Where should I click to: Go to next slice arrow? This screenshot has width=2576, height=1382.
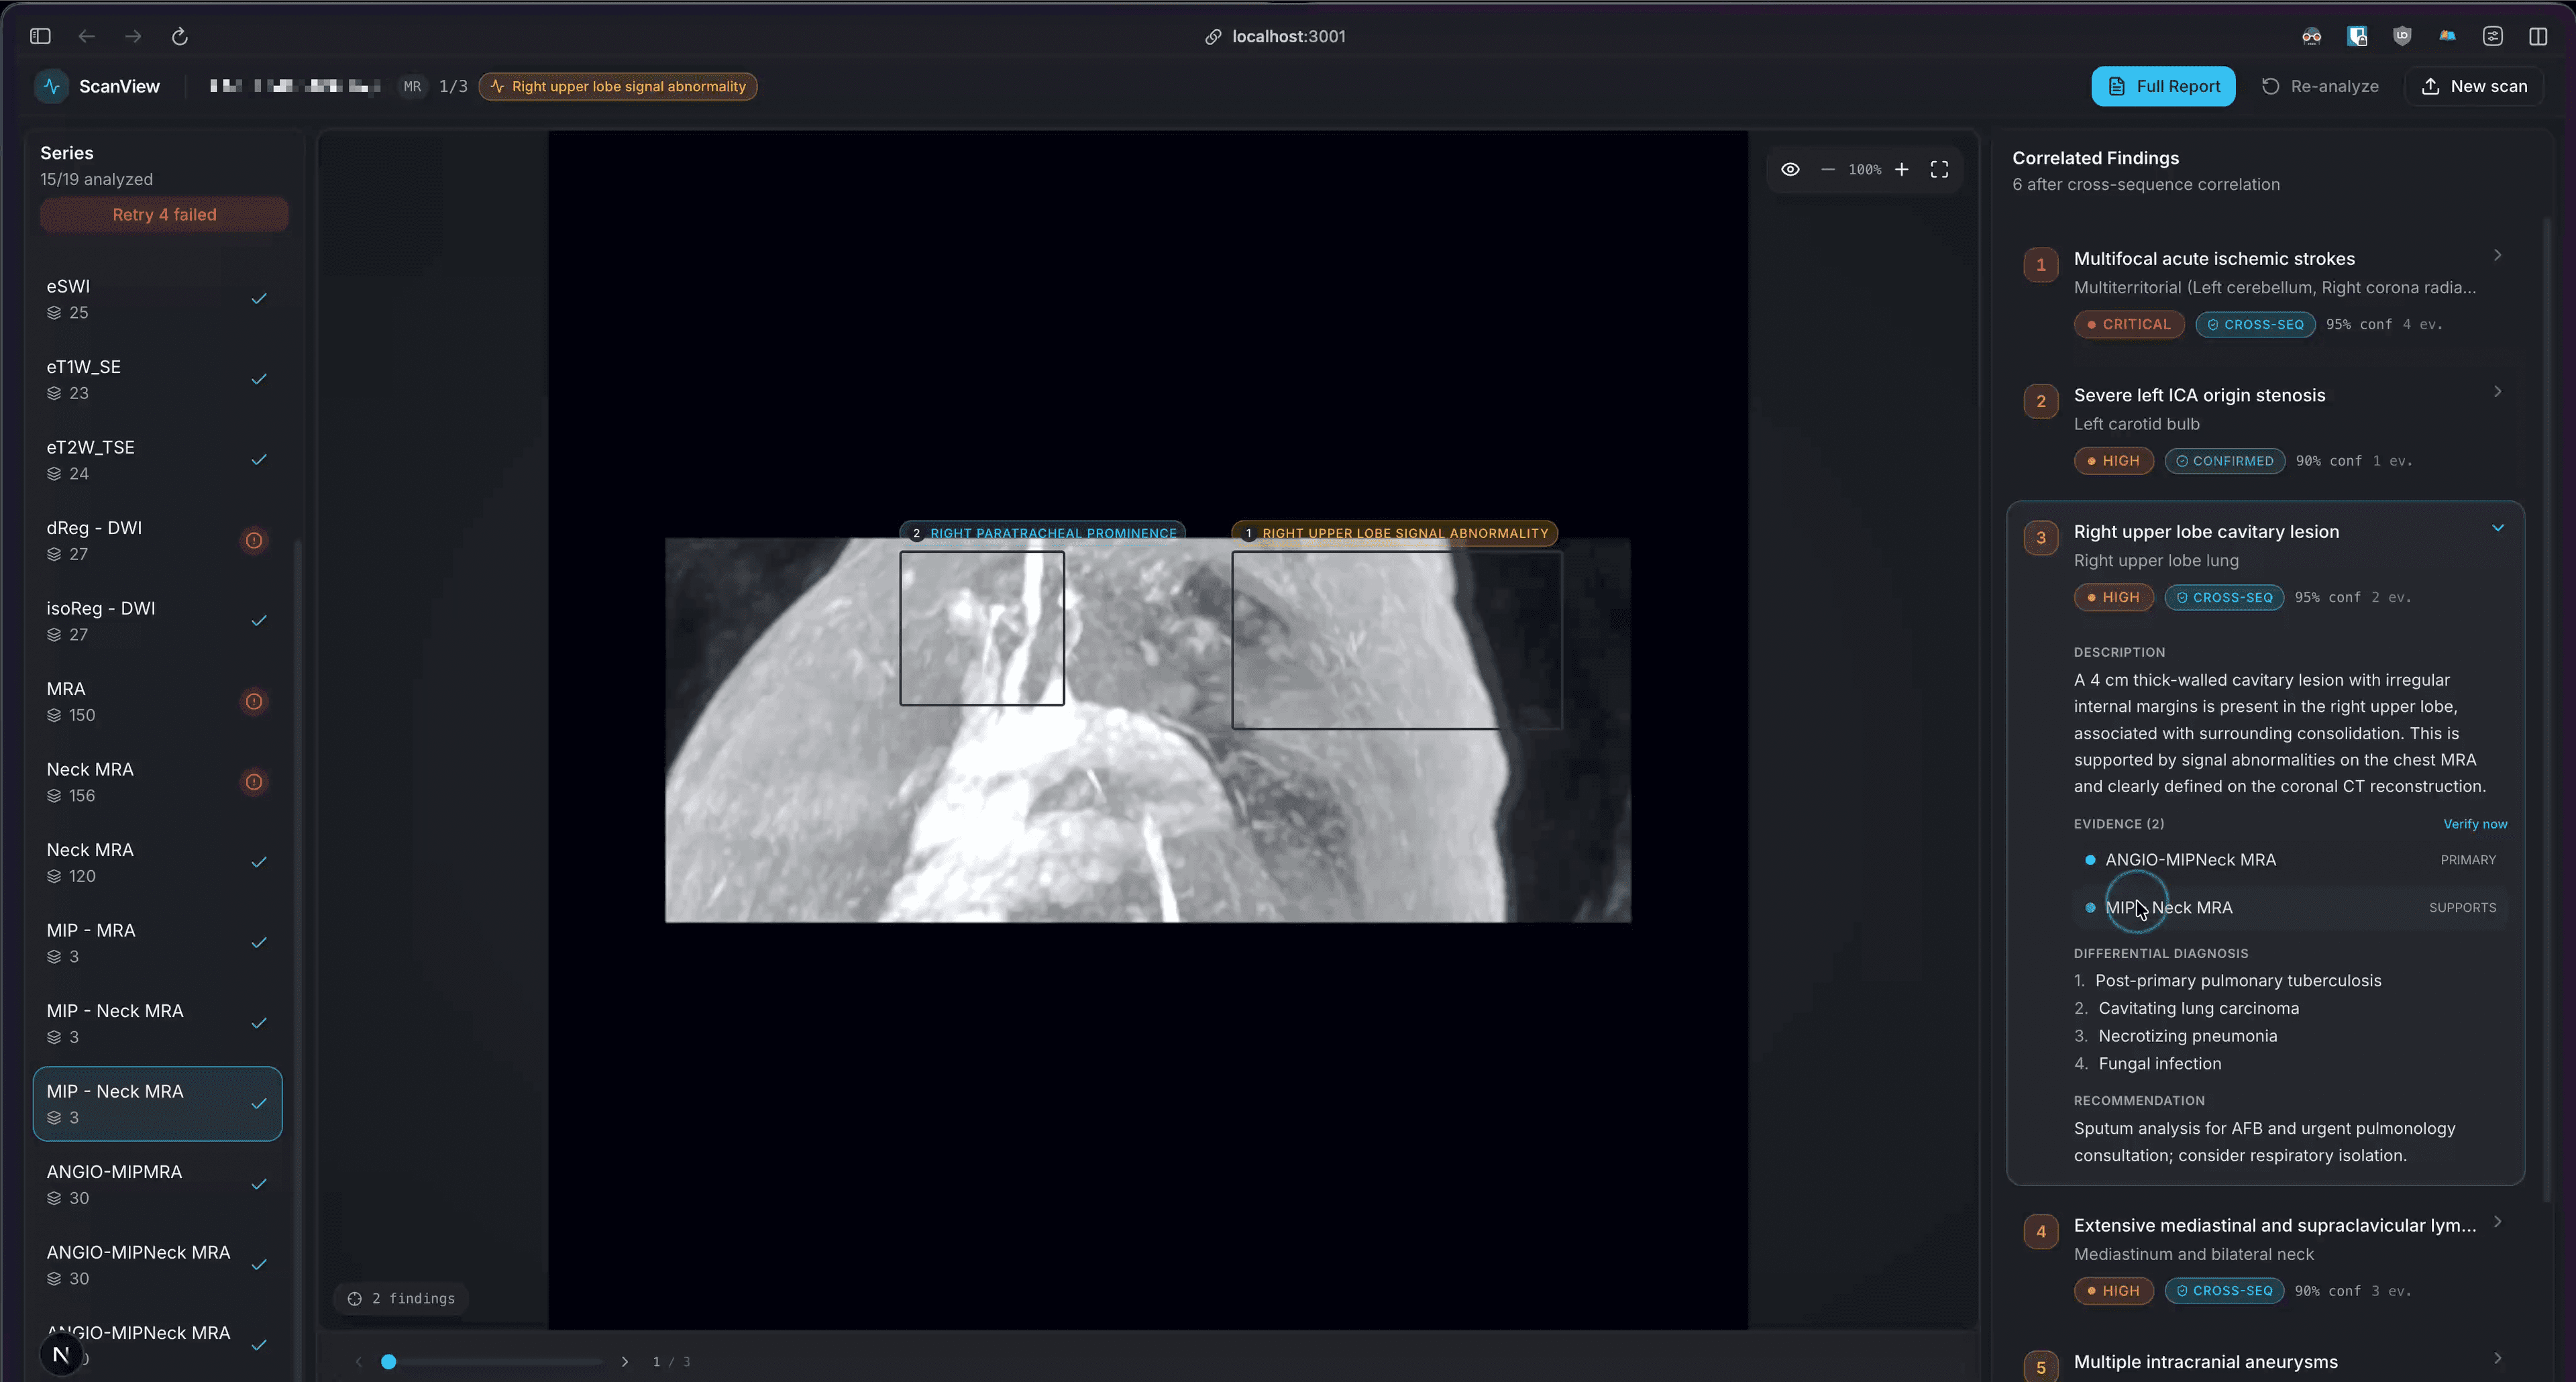[x=625, y=1361]
